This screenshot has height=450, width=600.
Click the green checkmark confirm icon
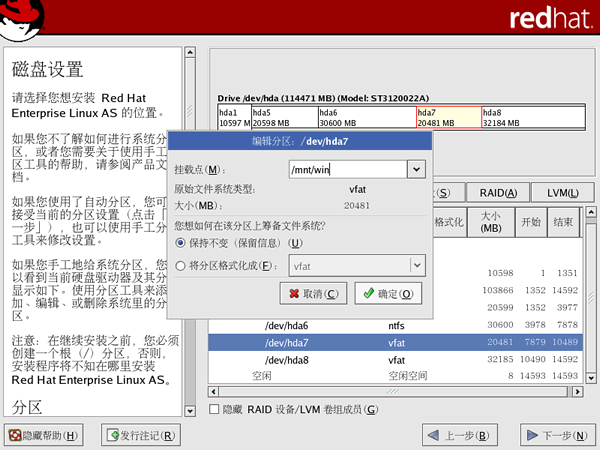tap(369, 293)
